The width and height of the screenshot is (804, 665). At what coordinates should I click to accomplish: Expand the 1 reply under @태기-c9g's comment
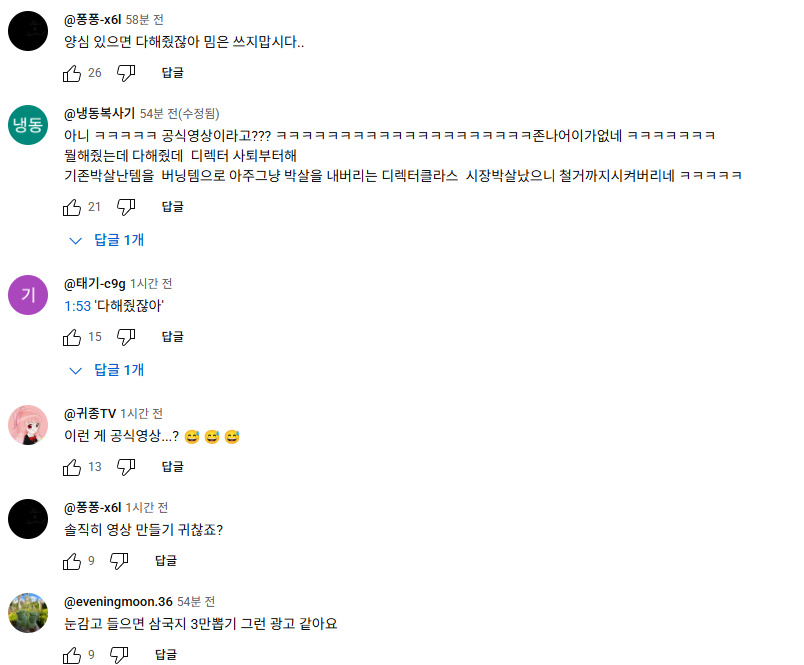[x=107, y=370]
